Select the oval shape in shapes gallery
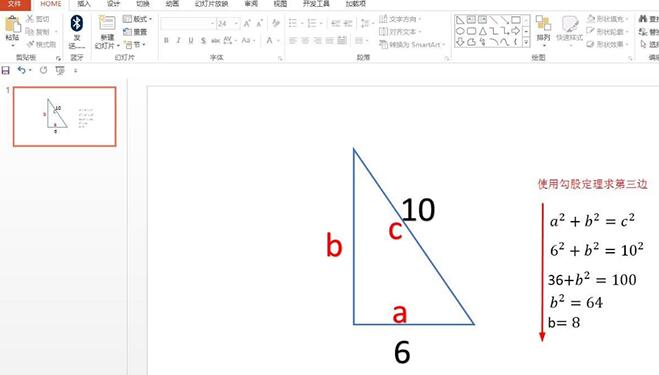This screenshot has width=659, height=375. (x=460, y=31)
